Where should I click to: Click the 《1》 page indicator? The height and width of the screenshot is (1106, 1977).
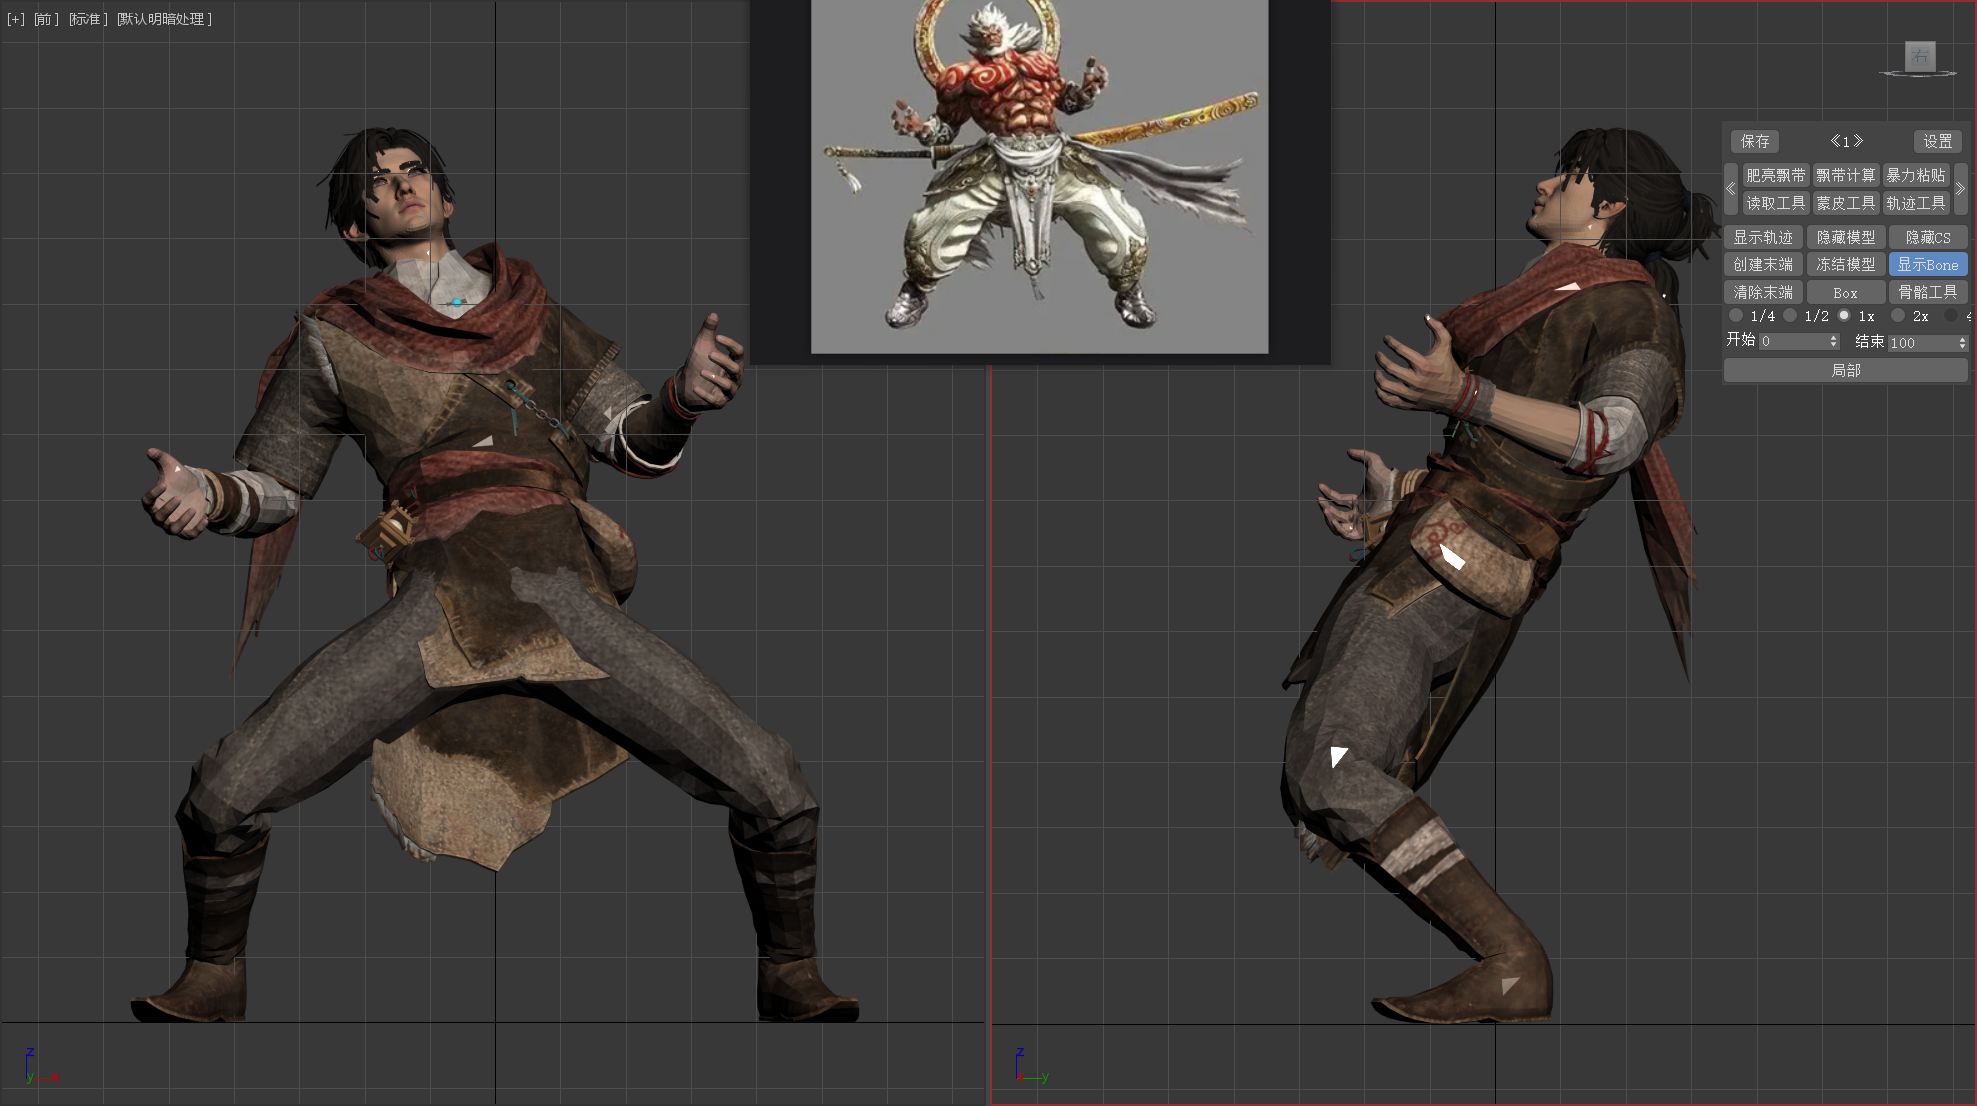[x=1846, y=141]
